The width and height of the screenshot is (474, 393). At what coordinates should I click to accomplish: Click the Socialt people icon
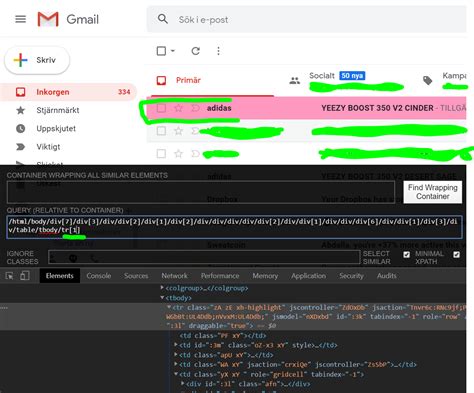[x=295, y=80]
